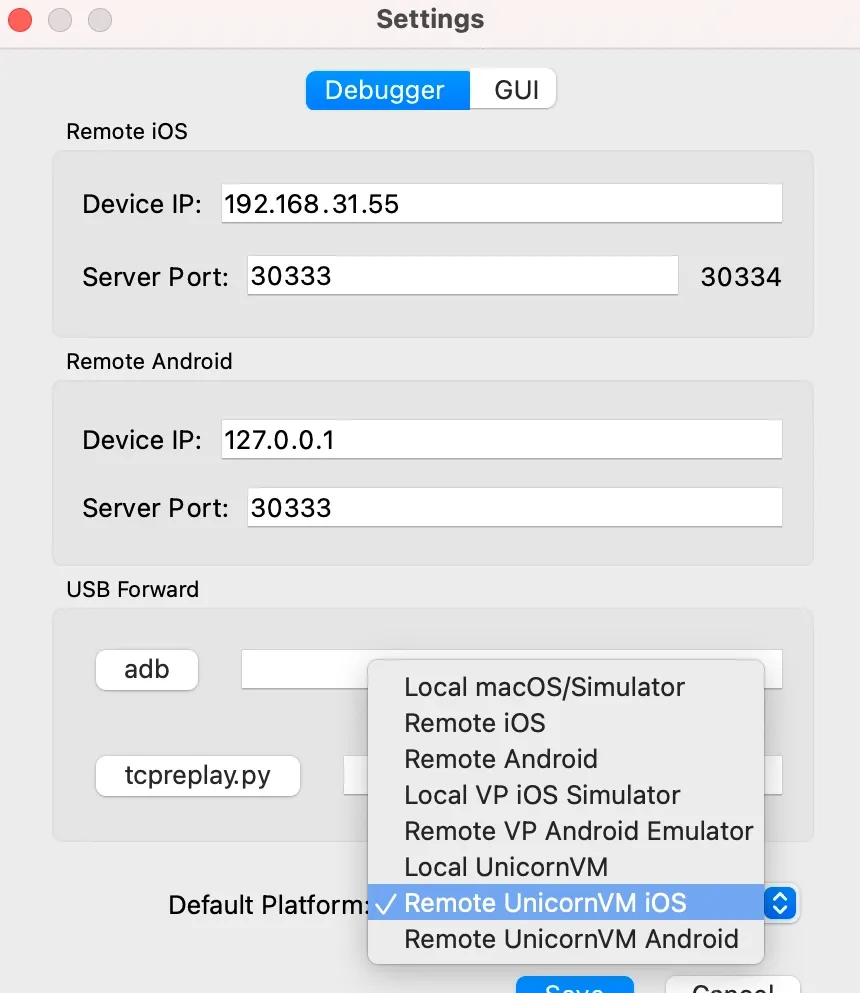Pick Local VP iOS Simulator option

(x=566, y=795)
